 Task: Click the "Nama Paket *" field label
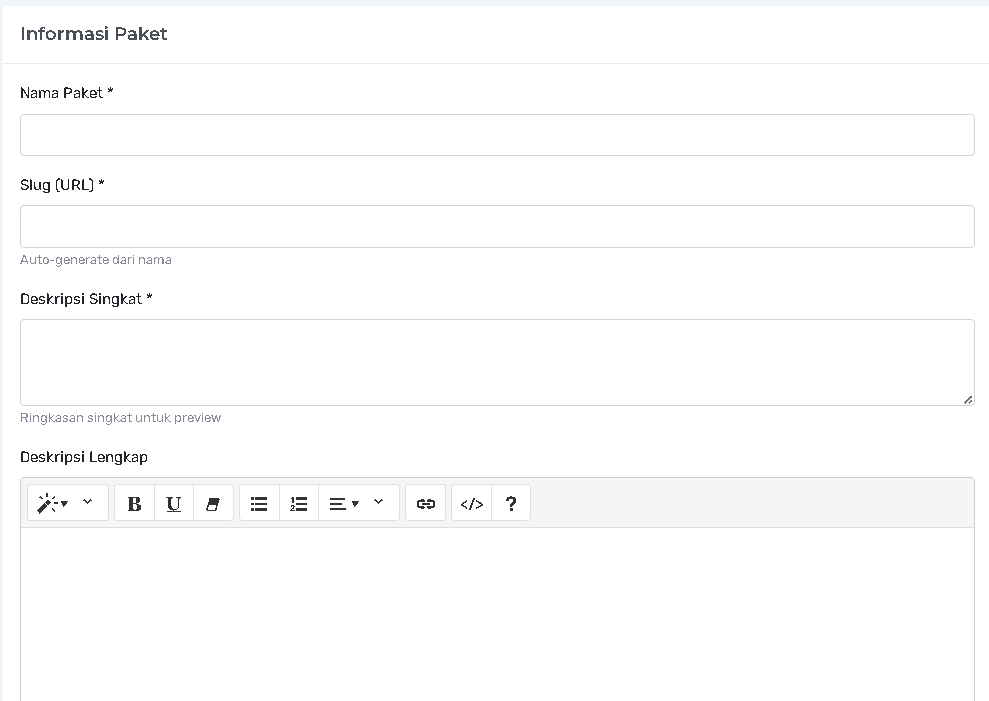click(x=67, y=93)
